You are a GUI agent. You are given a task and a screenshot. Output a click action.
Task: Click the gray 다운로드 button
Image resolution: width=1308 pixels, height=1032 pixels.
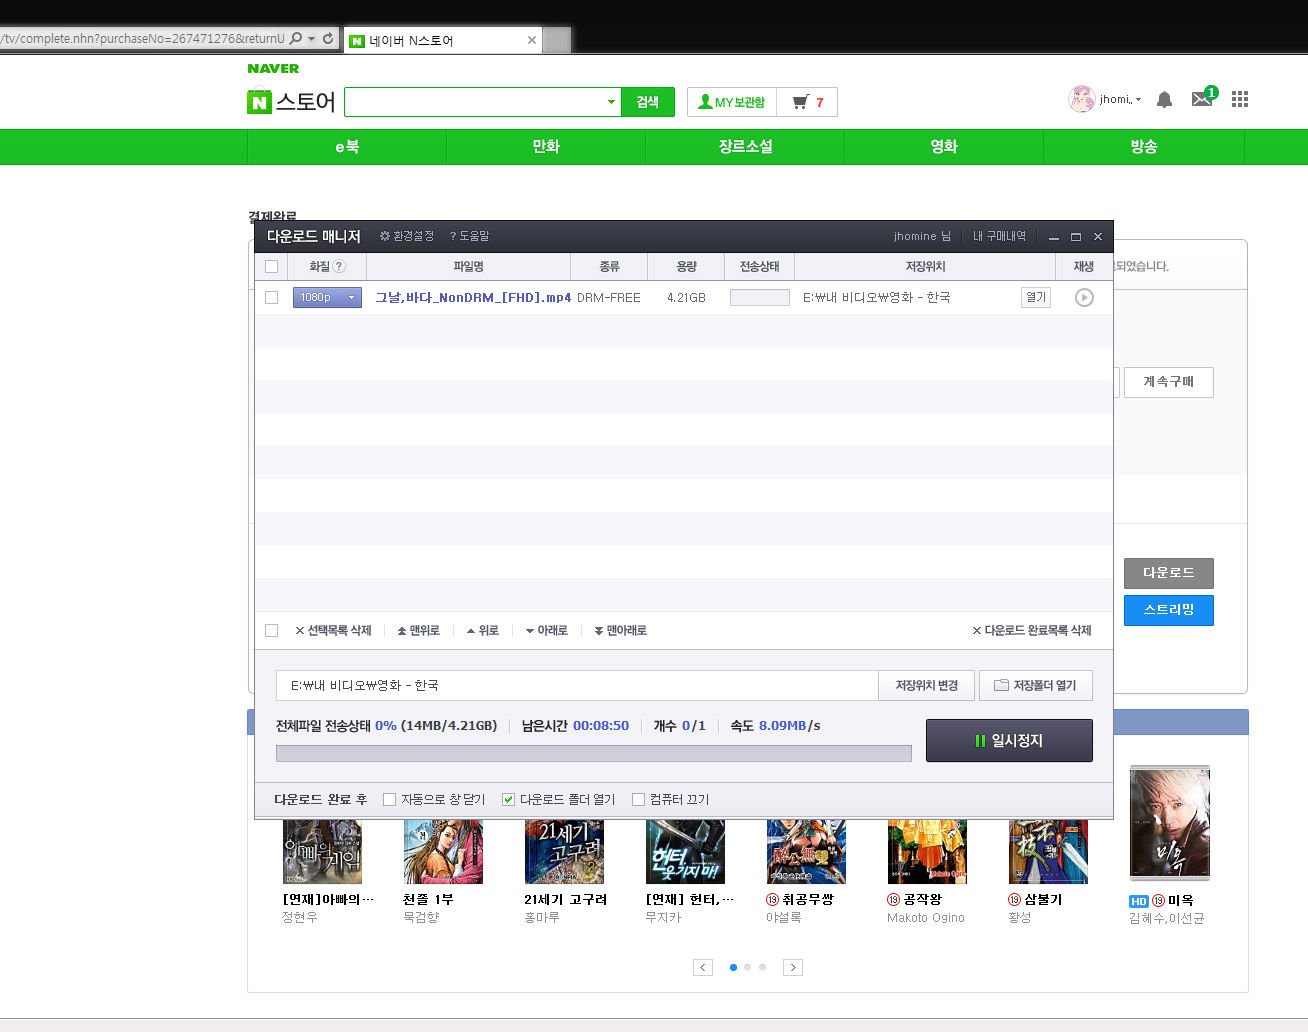click(x=1169, y=573)
